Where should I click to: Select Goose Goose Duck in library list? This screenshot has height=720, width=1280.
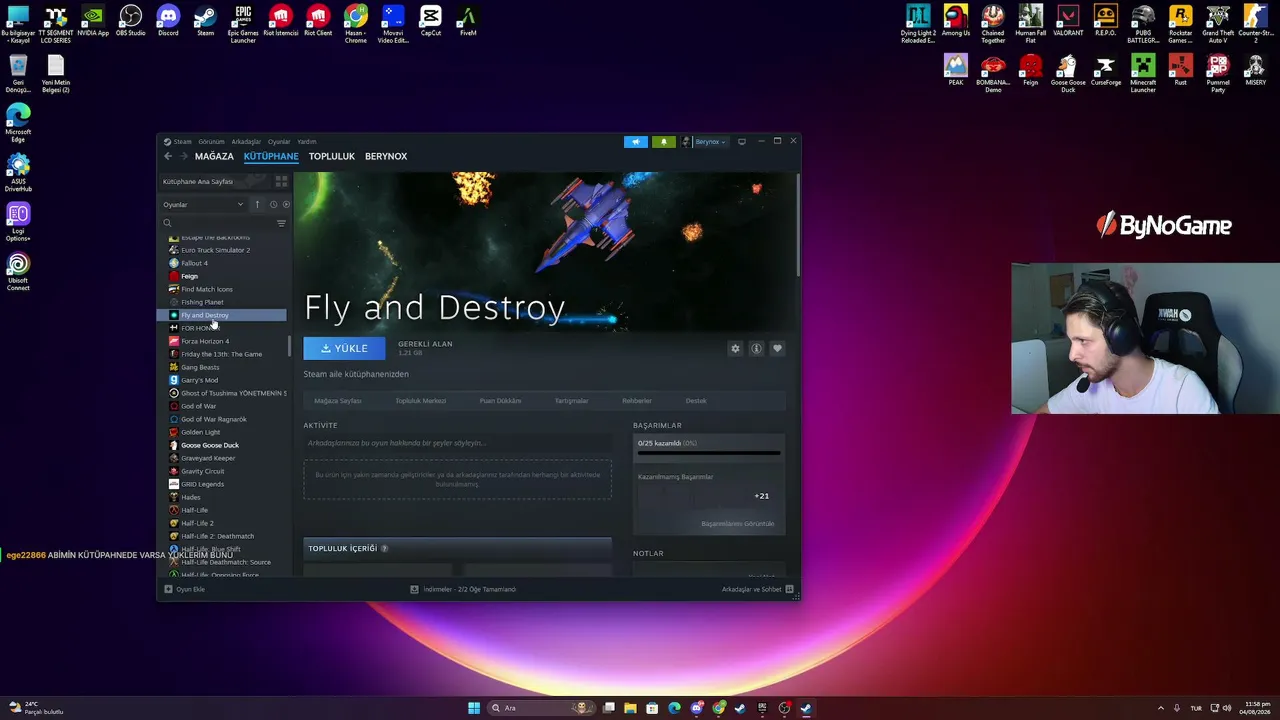(210, 445)
